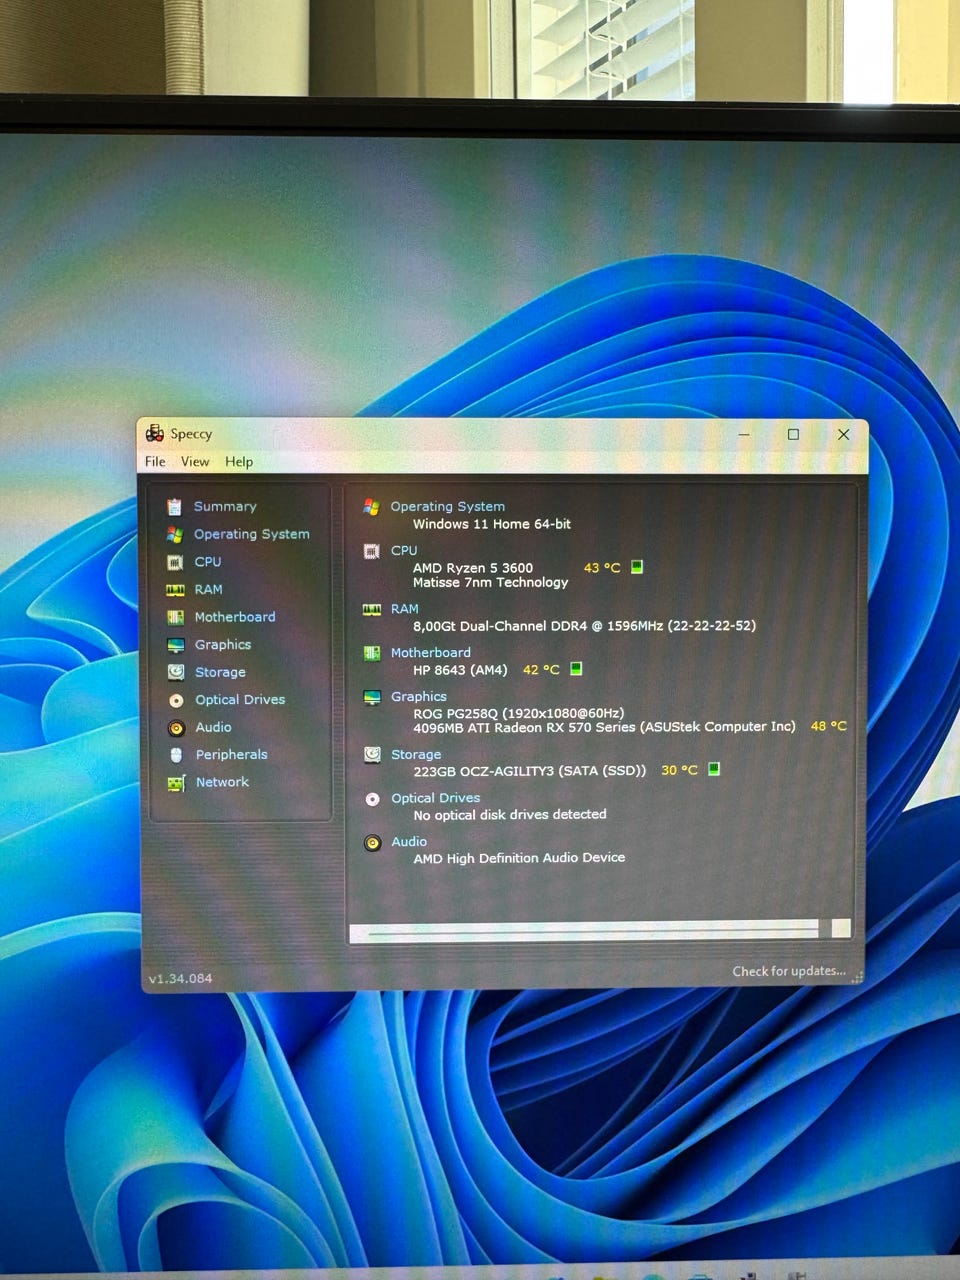This screenshot has width=960, height=1280.
Task: Click the Motherboard icon in summary pane
Action: (372, 653)
